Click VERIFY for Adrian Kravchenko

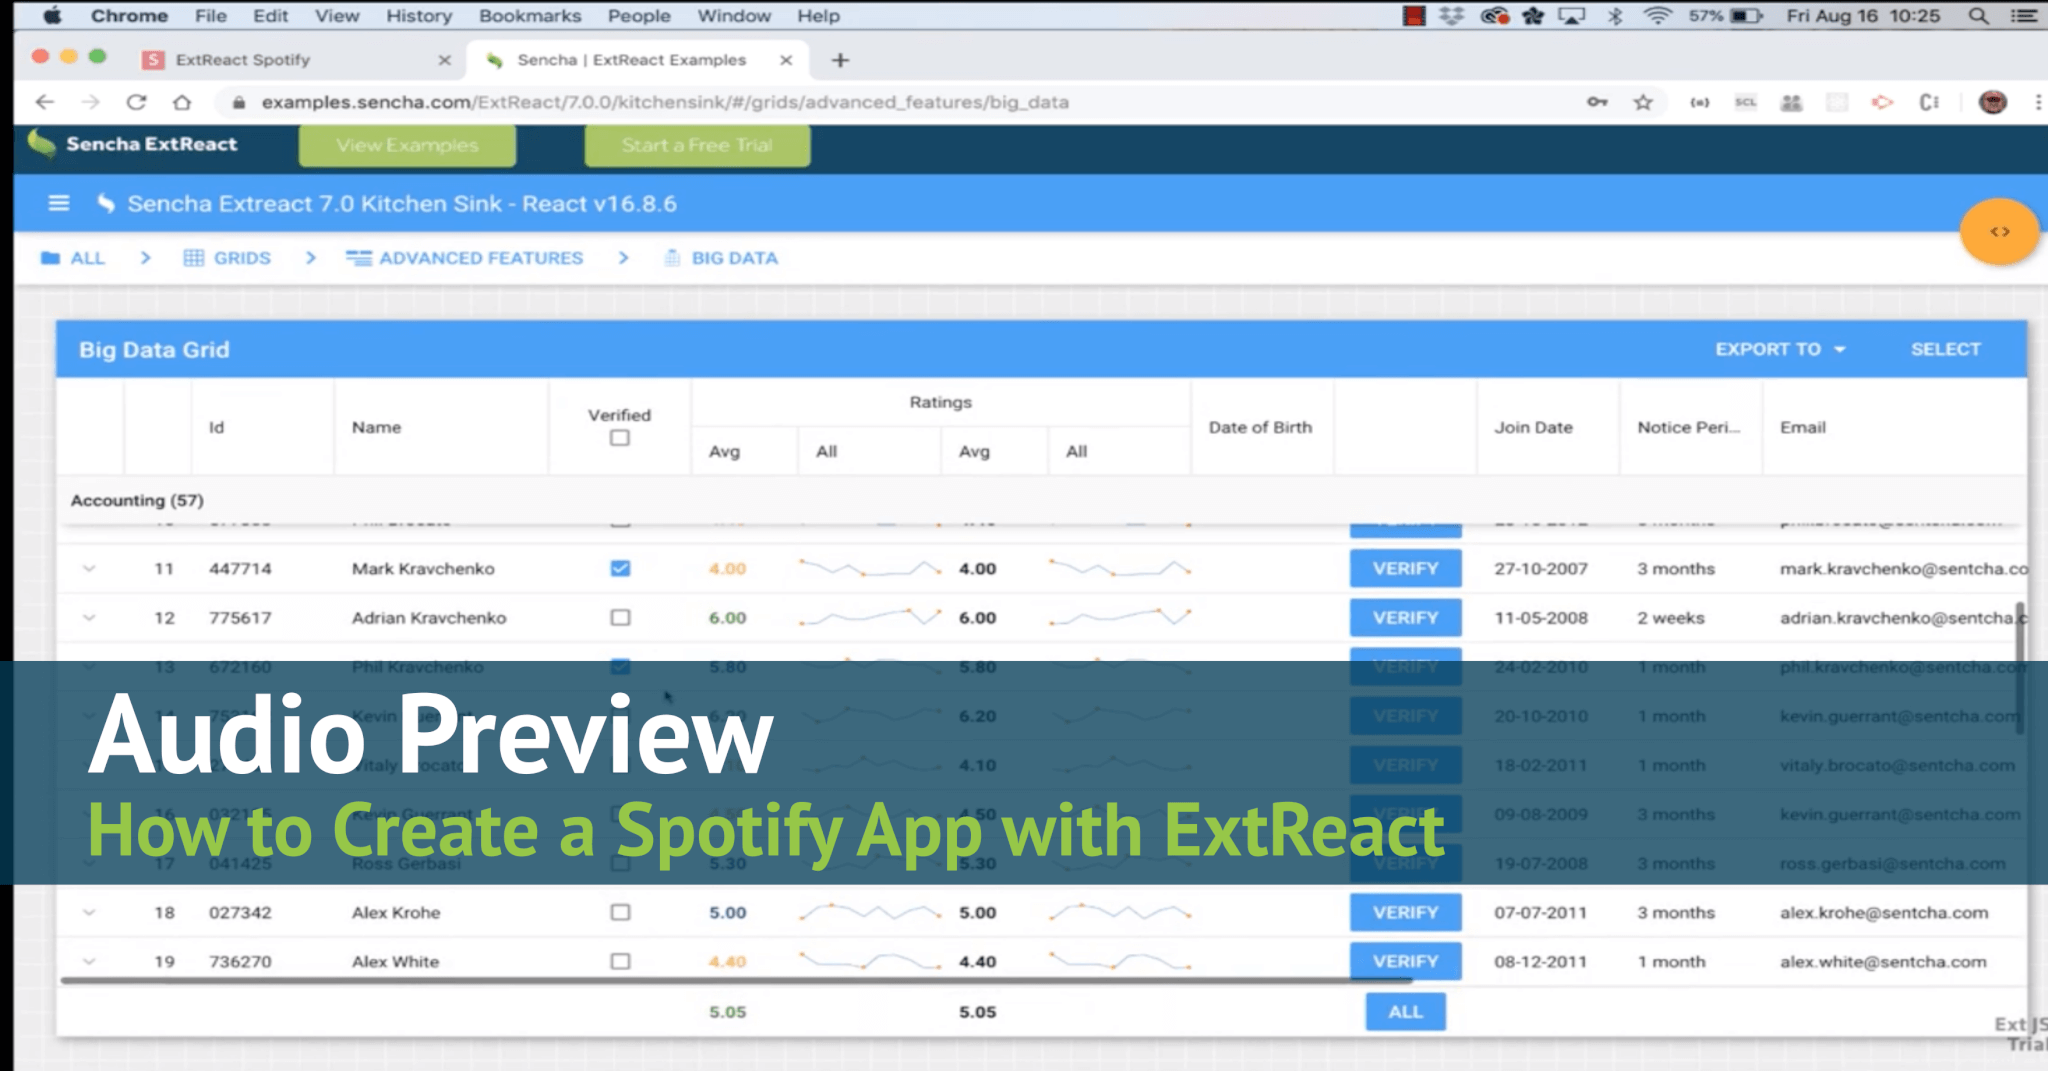pyautogui.click(x=1405, y=617)
